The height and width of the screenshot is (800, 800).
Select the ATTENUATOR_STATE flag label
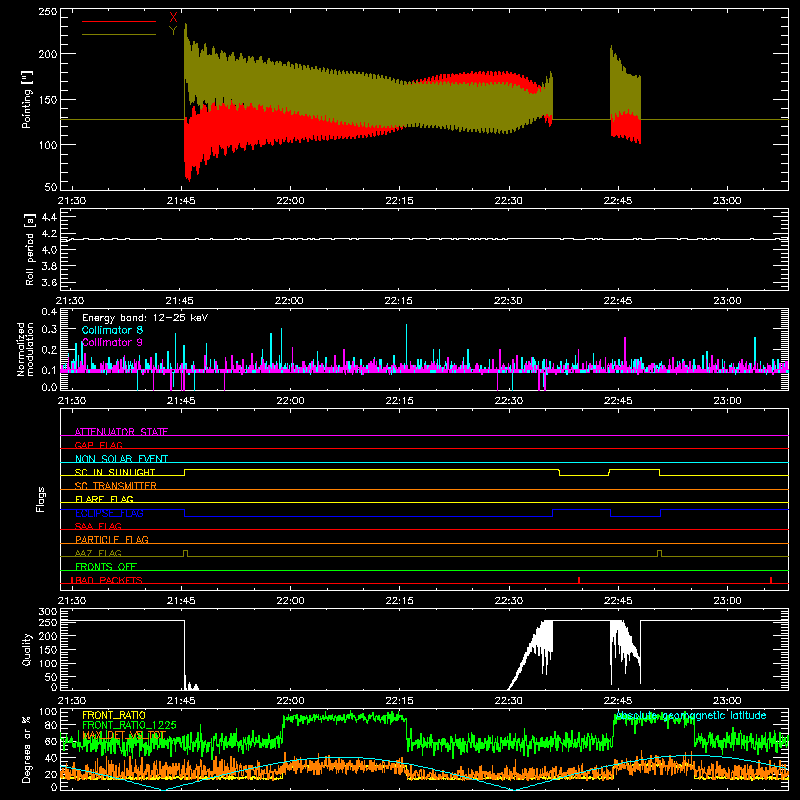tap(121, 432)
